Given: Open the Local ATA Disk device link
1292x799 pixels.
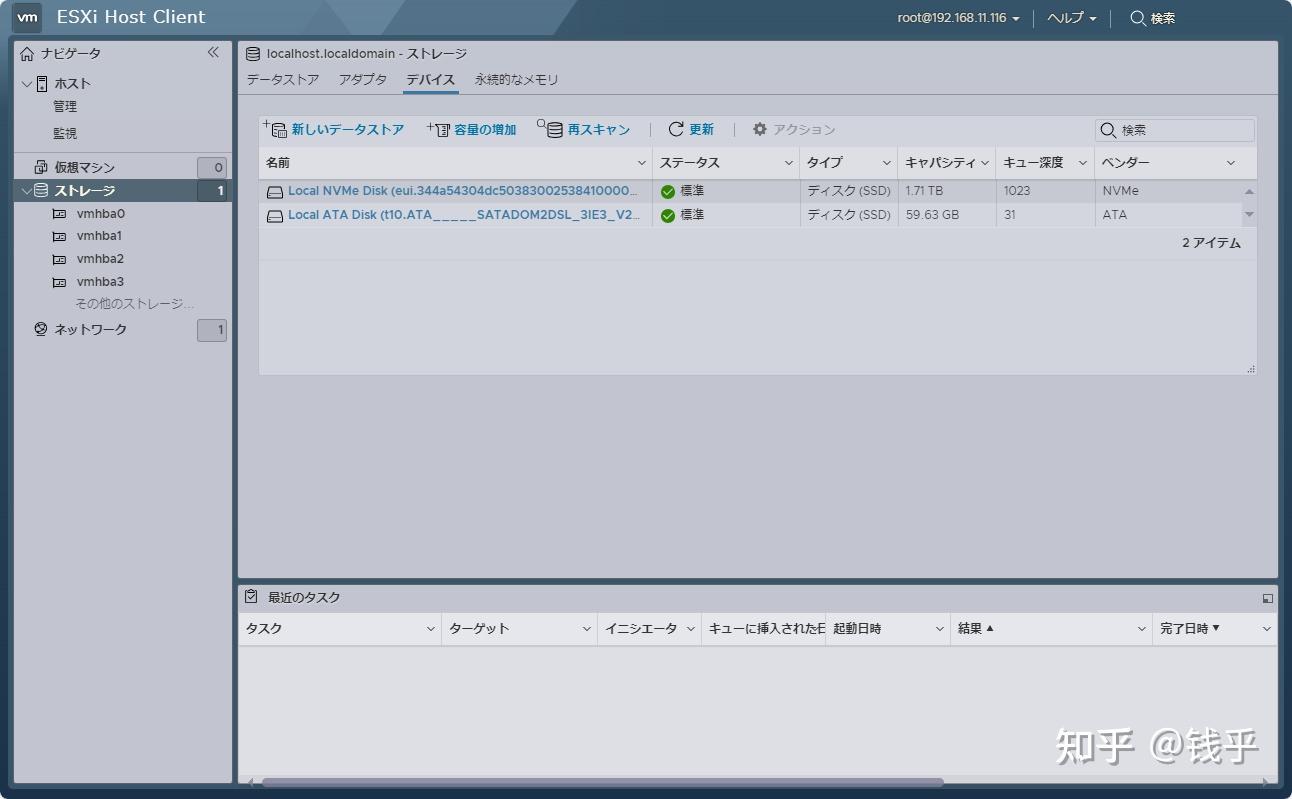Looking at the screenshot, I should pos(464,215).
